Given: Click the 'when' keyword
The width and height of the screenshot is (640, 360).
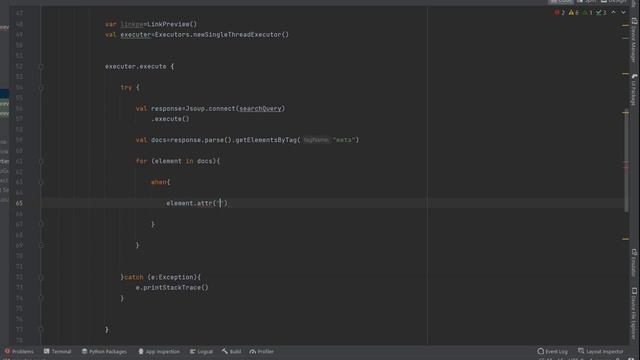Looking at the screenshot, I should [158, 182].
